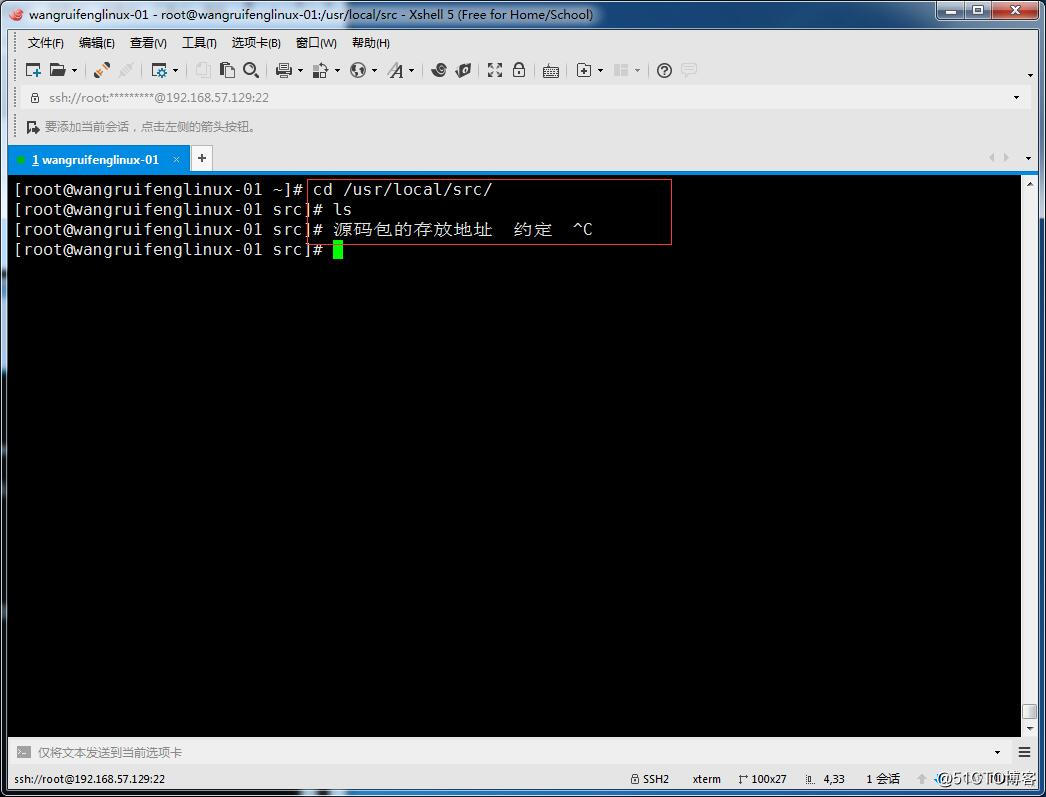The width and height of the screenshot is (1046, 797).
Task: Open the 工具(T) menu
Action: [199, 43]
